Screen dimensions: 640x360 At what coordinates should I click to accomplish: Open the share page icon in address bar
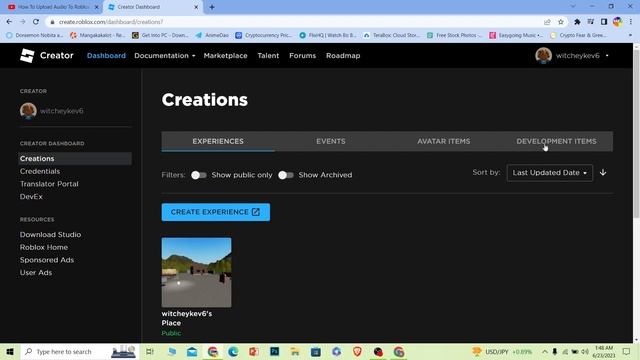pyautogui.click(x=547, y=22)
